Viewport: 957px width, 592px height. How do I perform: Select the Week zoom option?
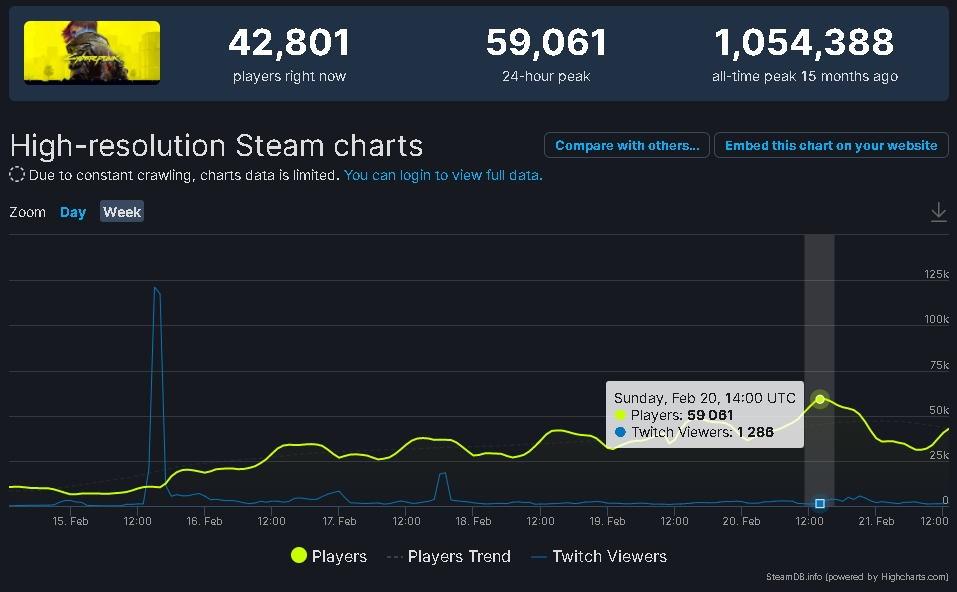[121, 212]
